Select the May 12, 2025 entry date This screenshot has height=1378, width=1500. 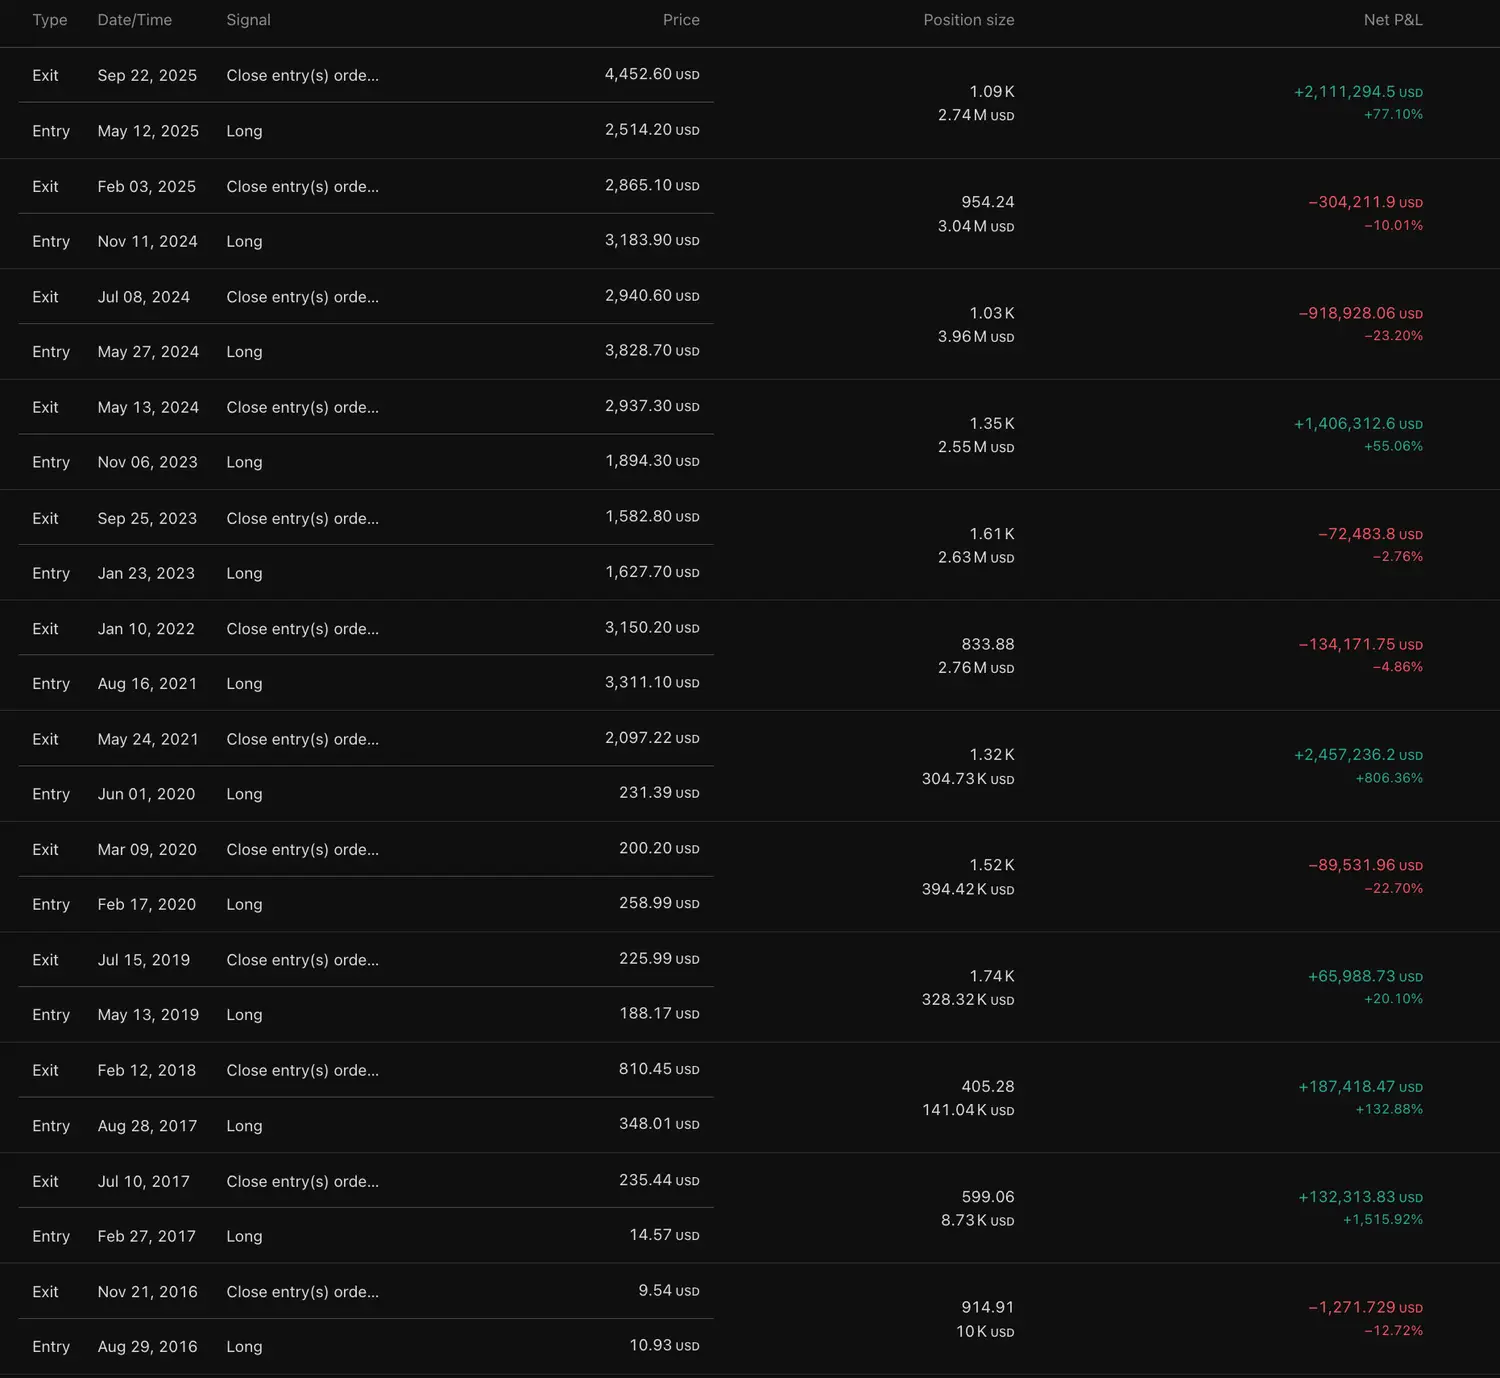148,131
